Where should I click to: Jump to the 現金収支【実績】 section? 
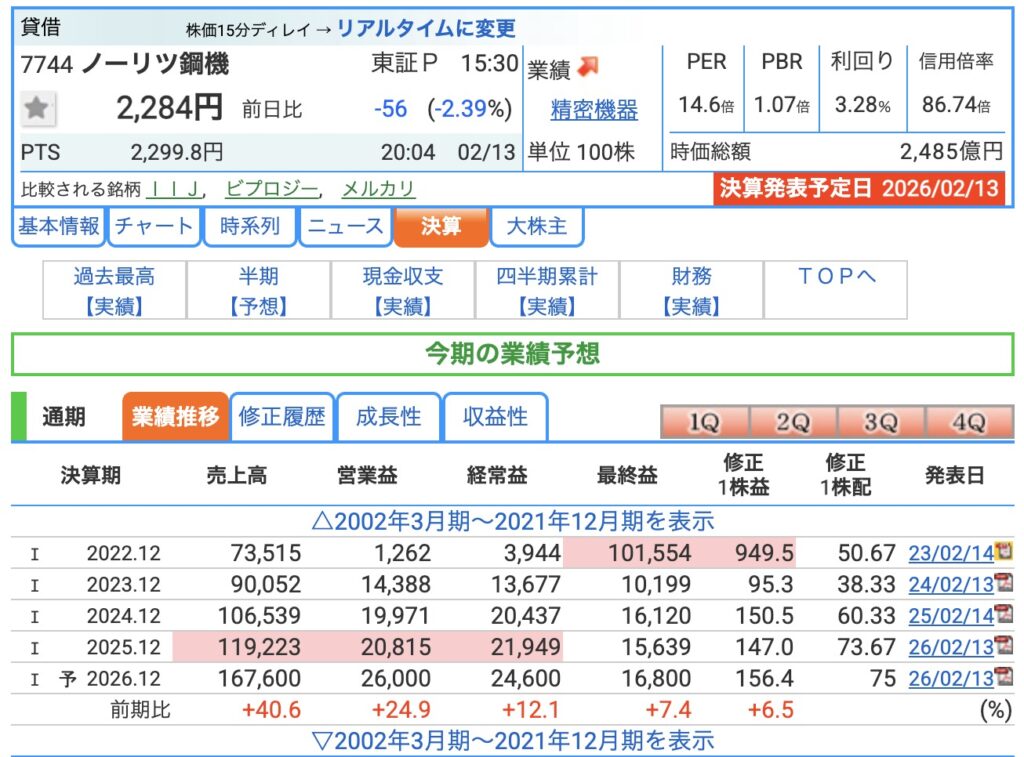(403, 290)
